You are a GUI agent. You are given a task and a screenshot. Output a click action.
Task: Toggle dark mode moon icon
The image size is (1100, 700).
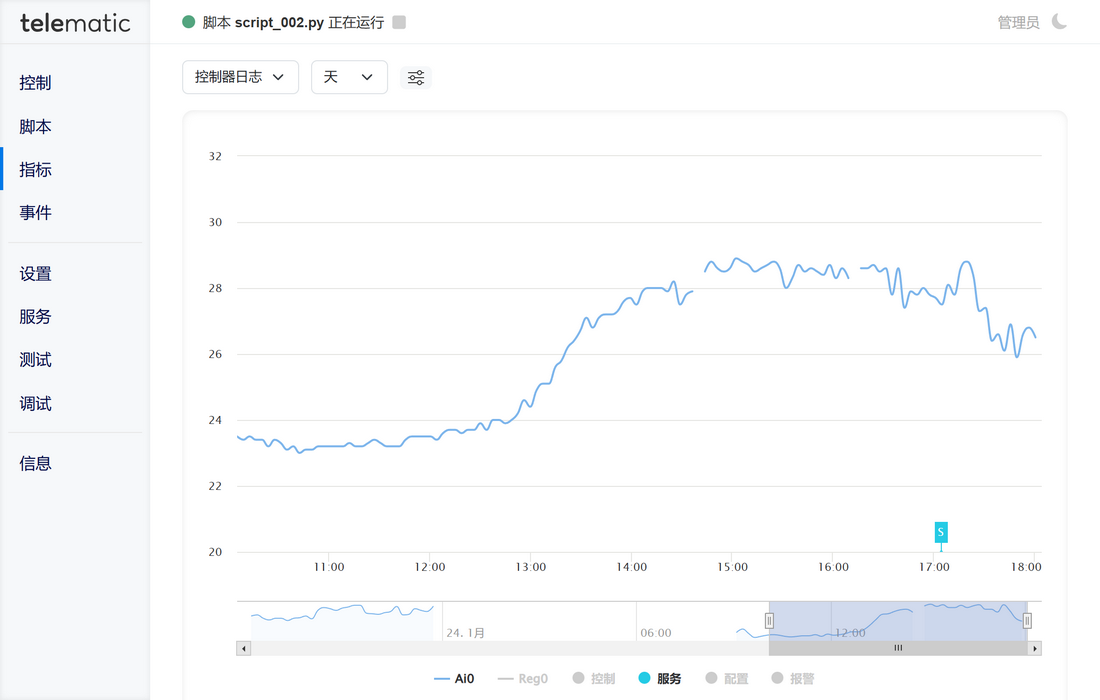[1059, 22]
